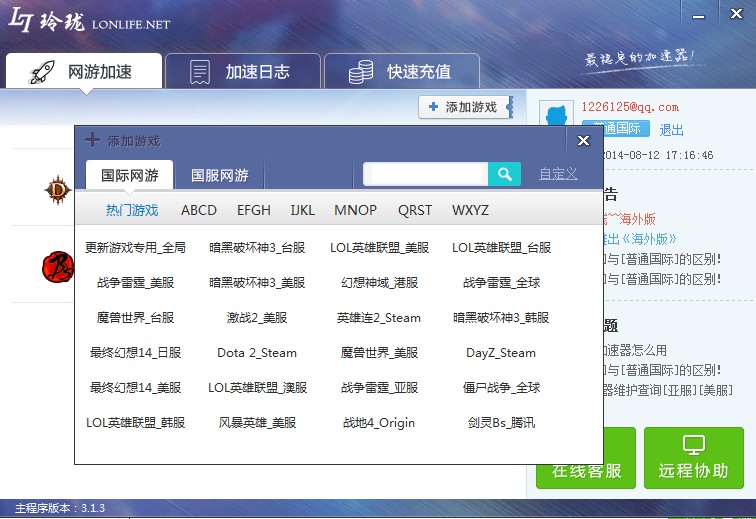
Task: Click the user avatar icon
Action: click(558, 118)
